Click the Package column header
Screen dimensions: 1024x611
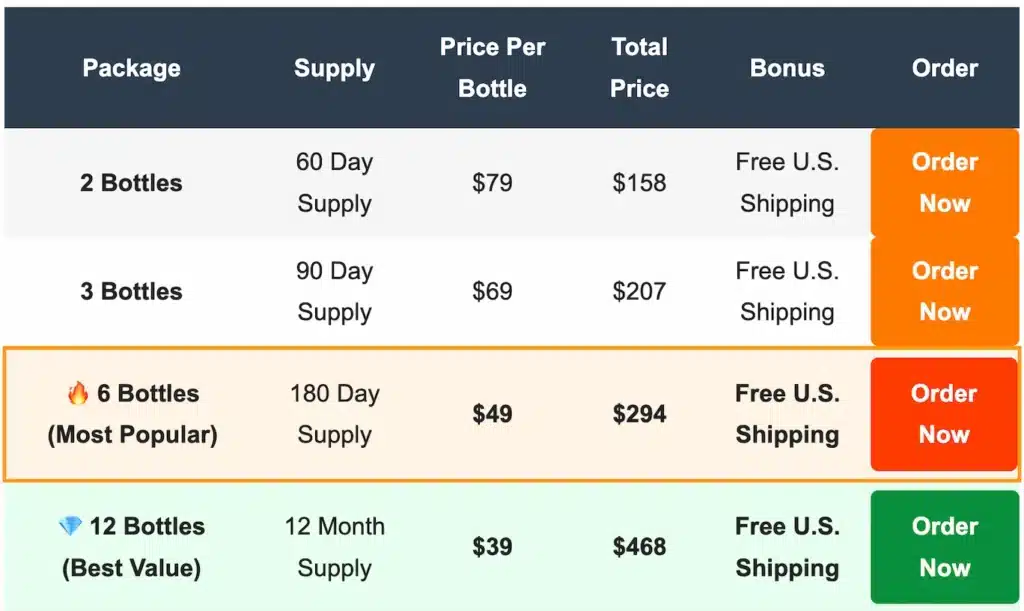[131, 67]
